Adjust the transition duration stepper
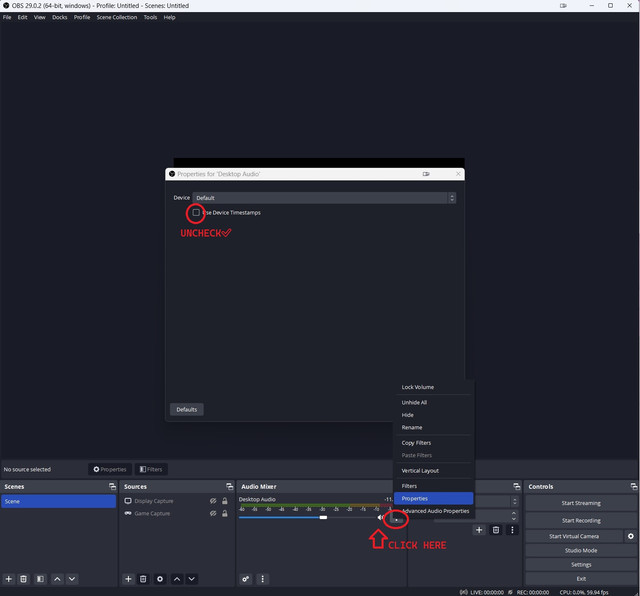Screen dimensions: 640x596 pos(514,516)
